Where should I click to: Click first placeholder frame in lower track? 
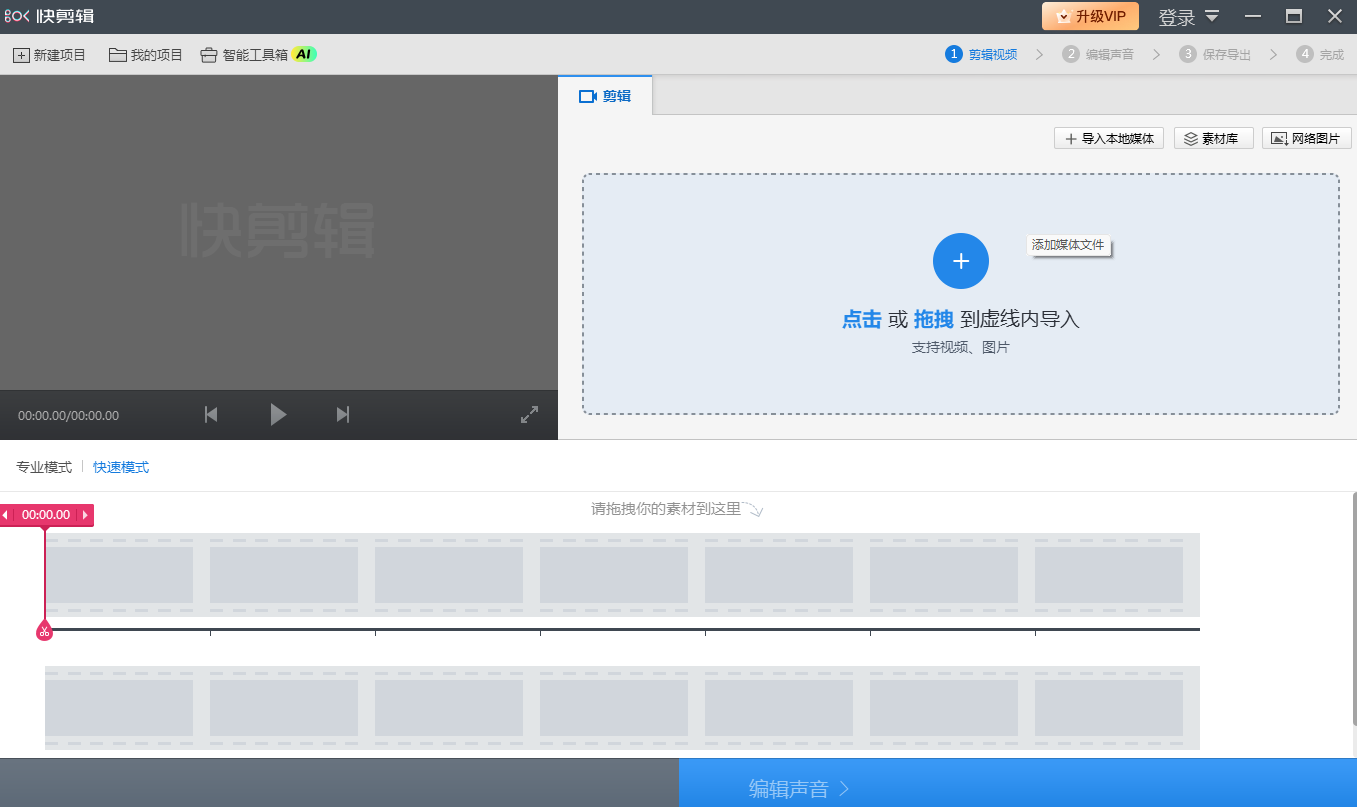119,708
